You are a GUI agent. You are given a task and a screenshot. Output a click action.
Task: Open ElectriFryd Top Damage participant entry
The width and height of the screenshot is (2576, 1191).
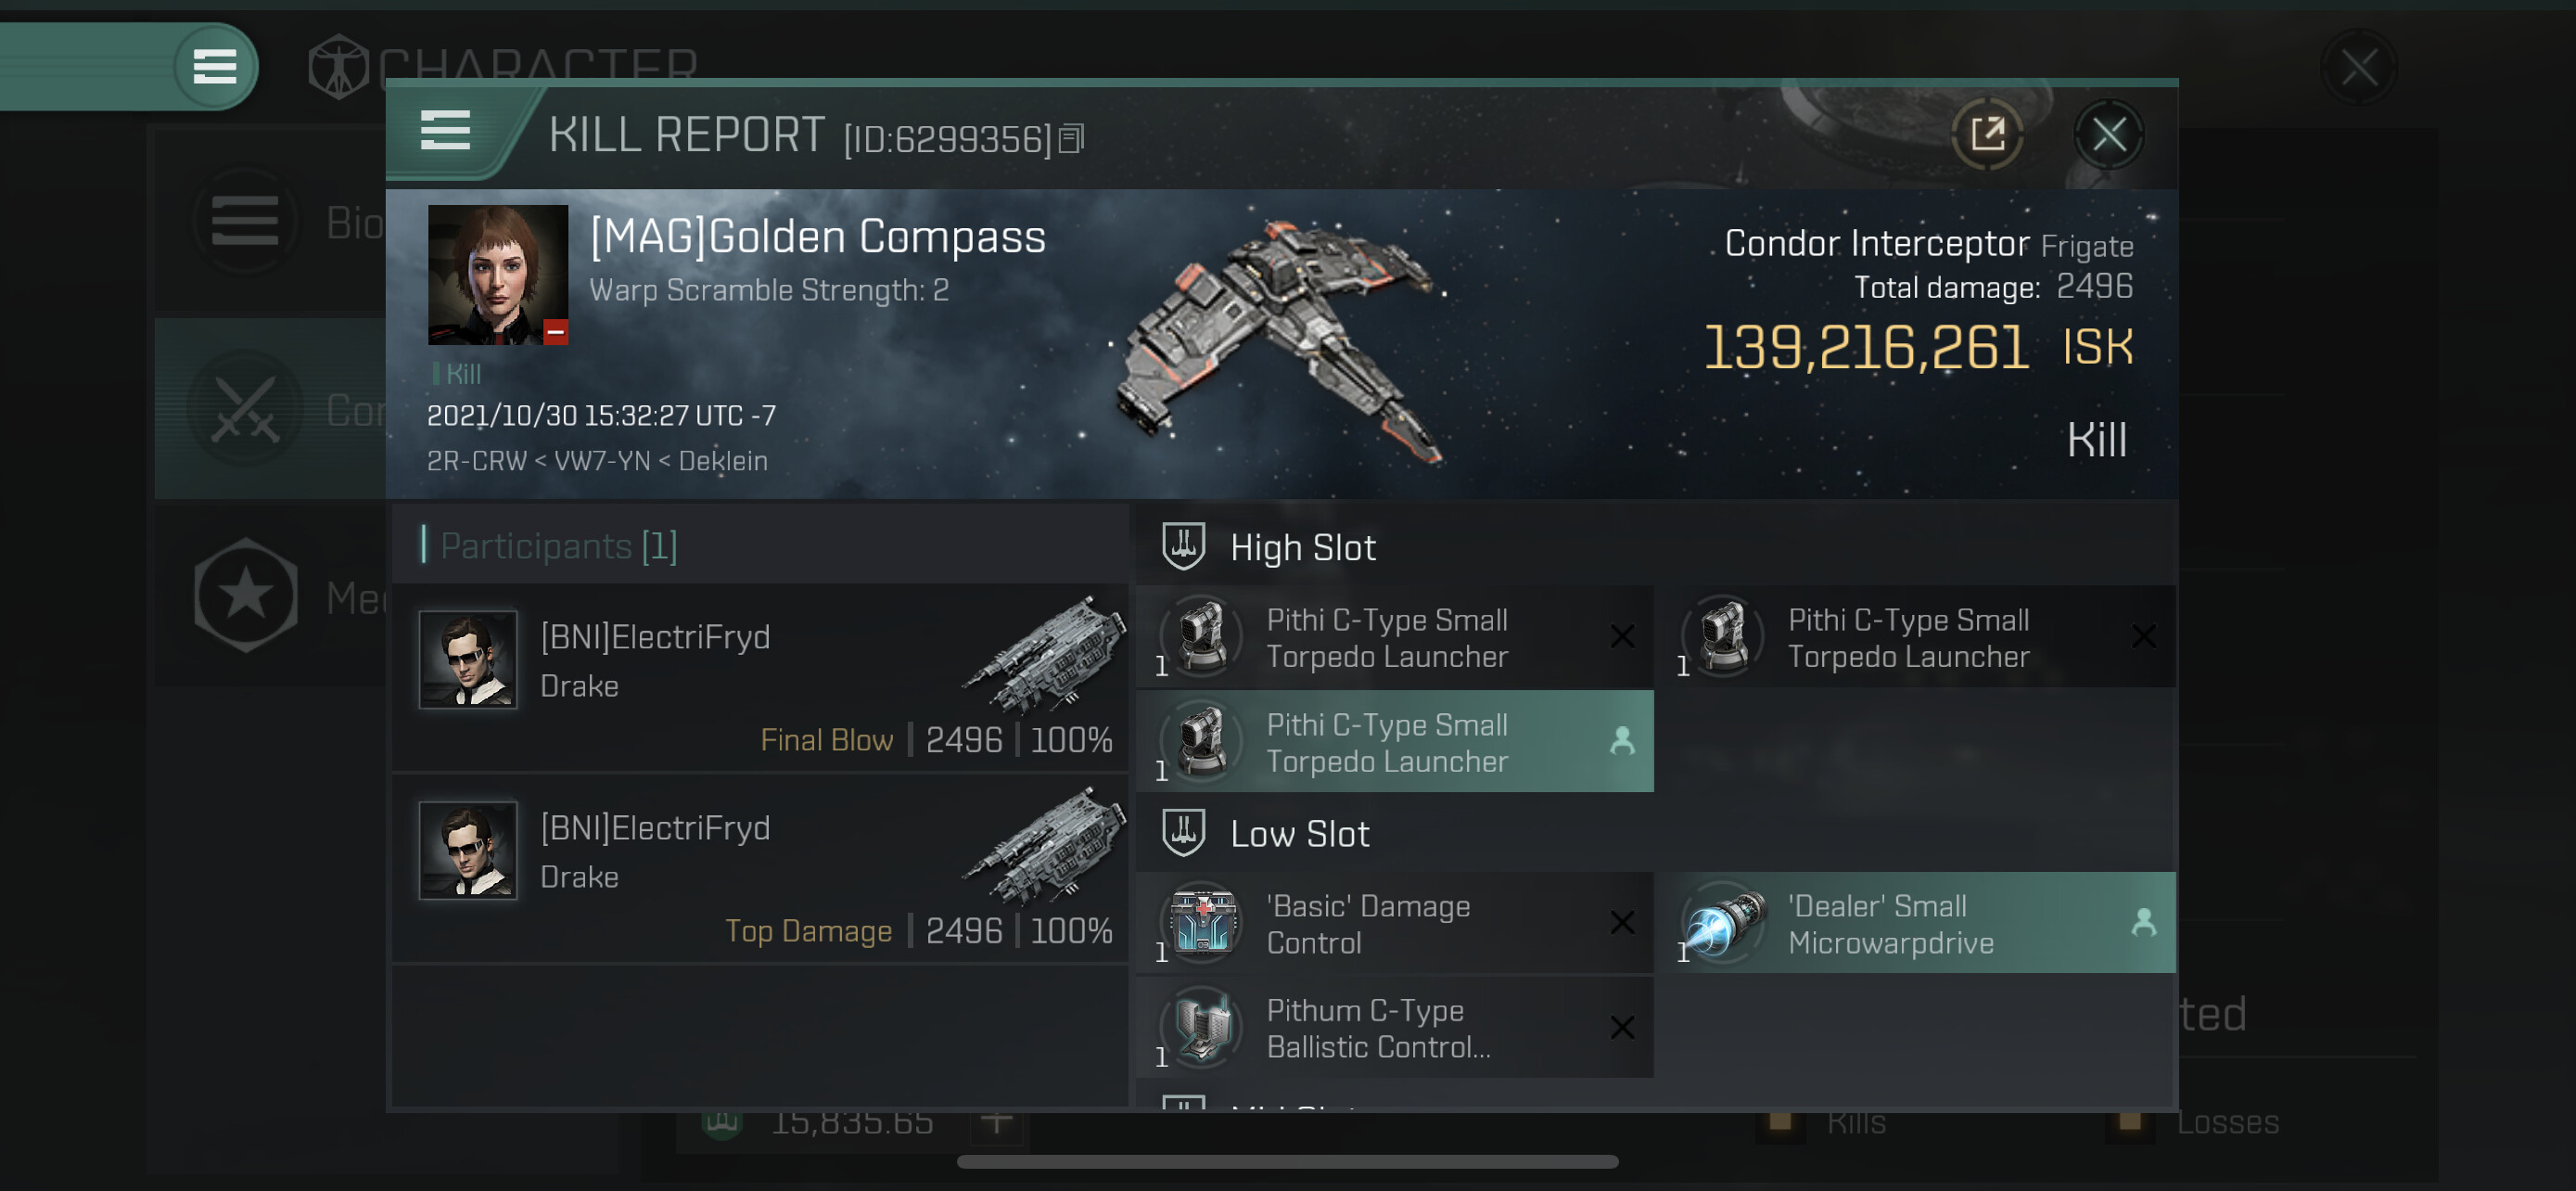760,870
